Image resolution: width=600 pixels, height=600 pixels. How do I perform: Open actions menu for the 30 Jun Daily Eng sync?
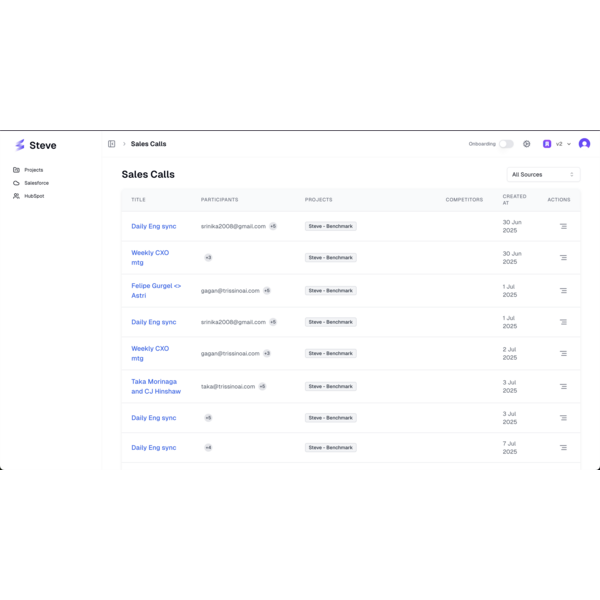[563, 226]
